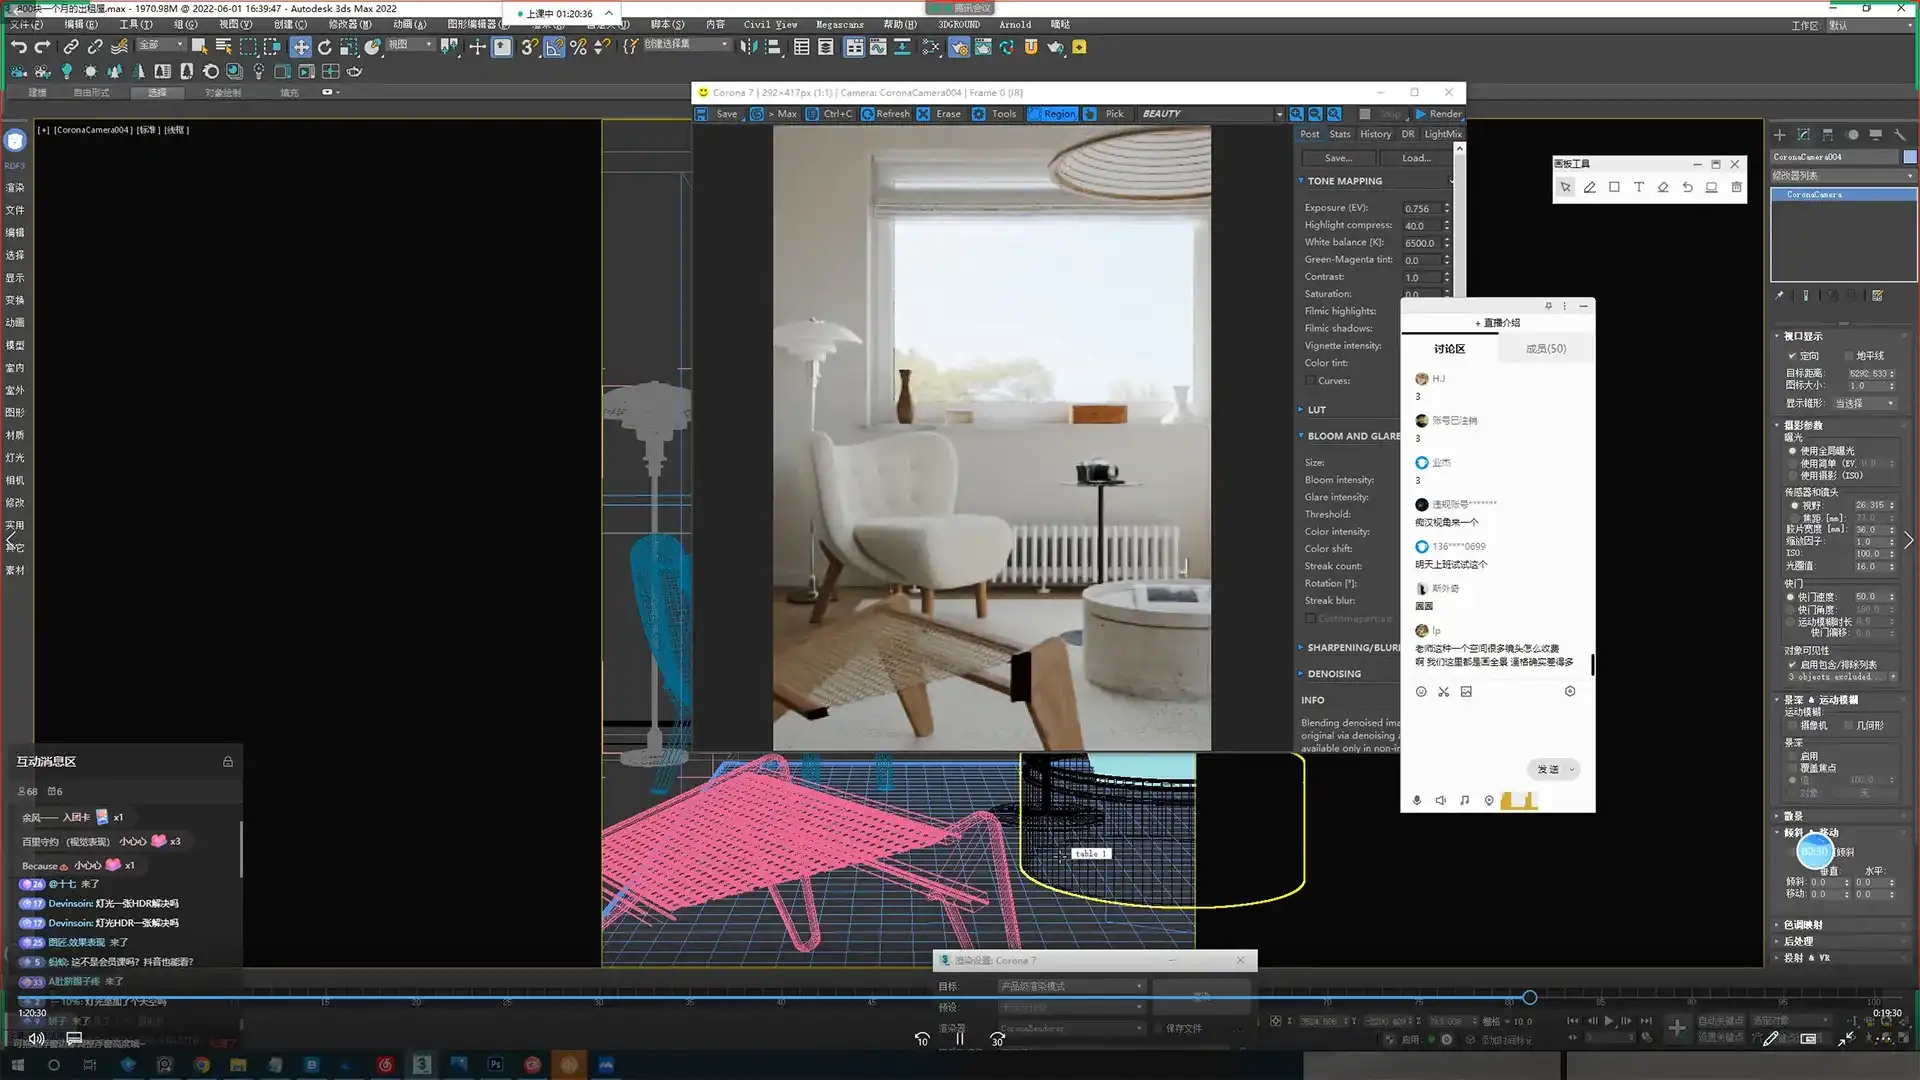Viewport: 1920px width, 1080px height.
Task: Click the Render button in Corona VFB
Action: [1438, 114]
